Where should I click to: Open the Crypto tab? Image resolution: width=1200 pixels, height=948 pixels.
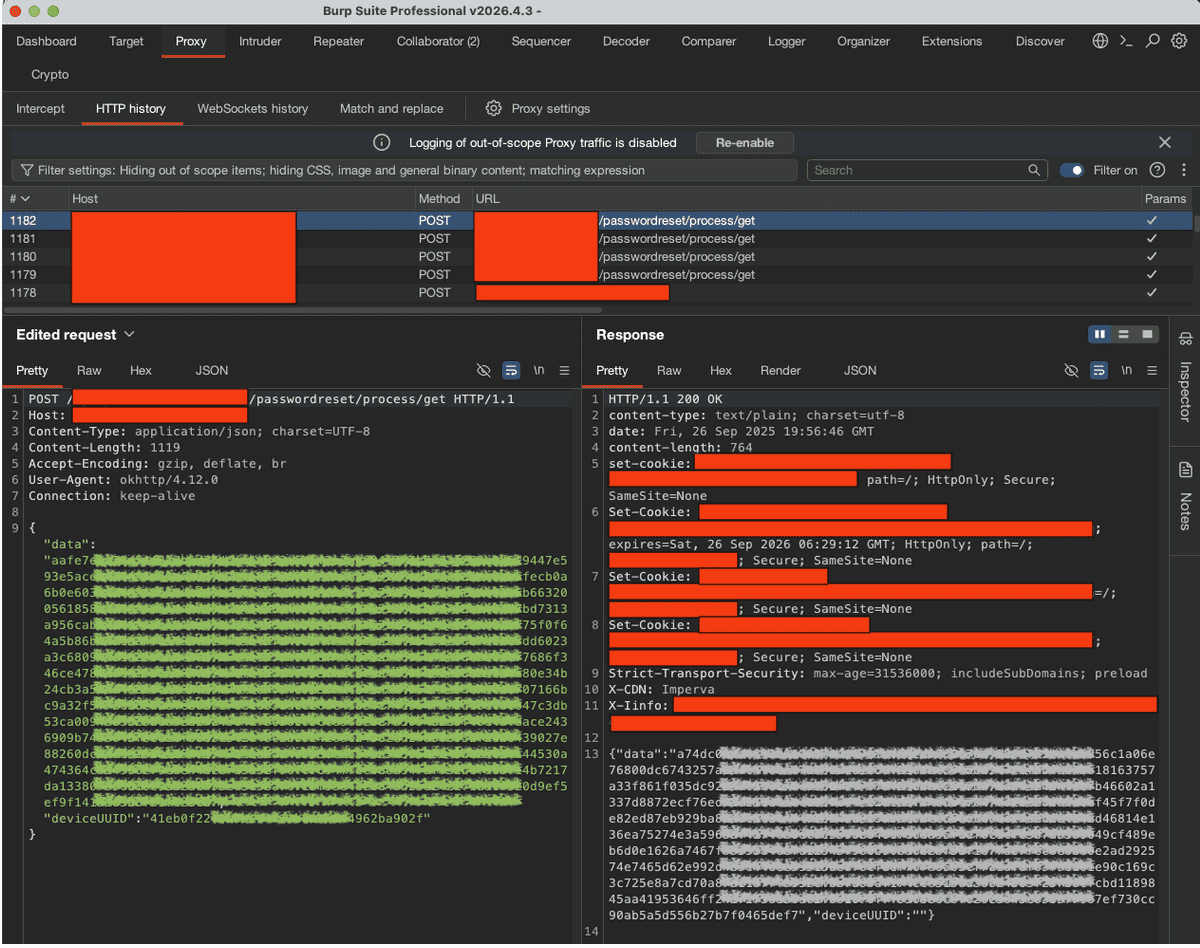point(50,75)
